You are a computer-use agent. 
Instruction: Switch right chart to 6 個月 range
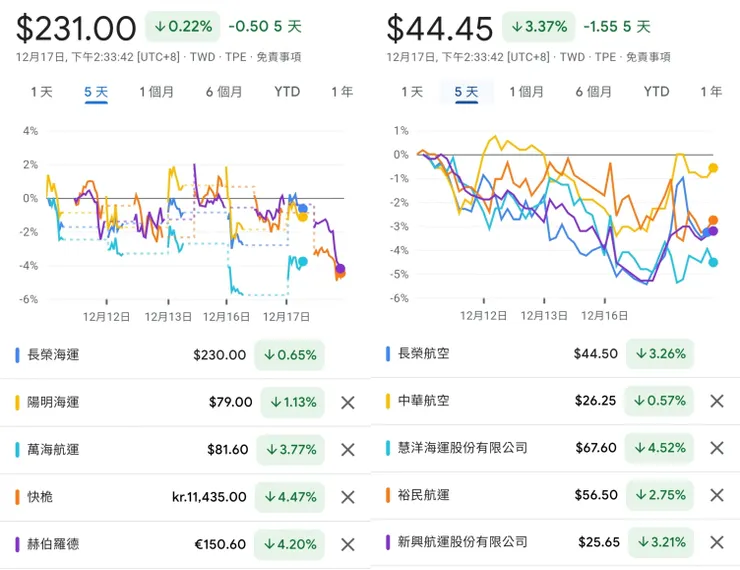593,92
